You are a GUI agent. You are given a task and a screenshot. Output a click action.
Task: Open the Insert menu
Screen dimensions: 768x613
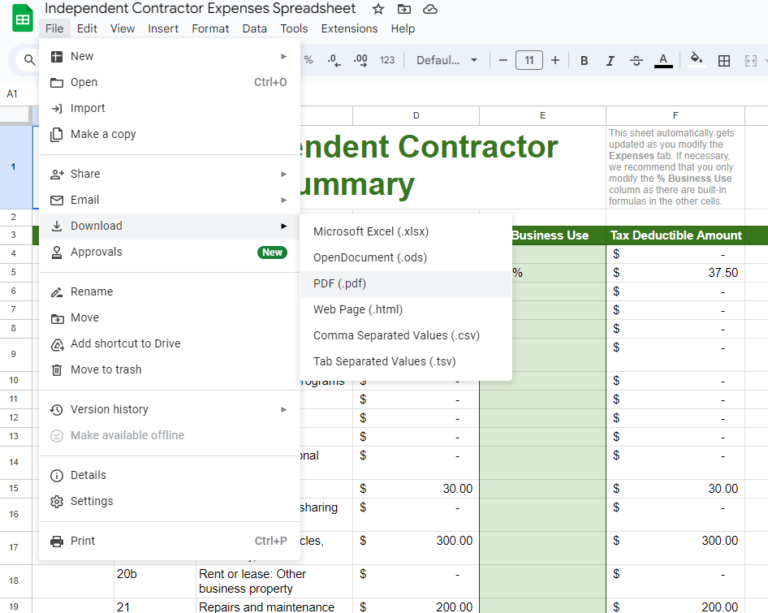coord(163,28)
